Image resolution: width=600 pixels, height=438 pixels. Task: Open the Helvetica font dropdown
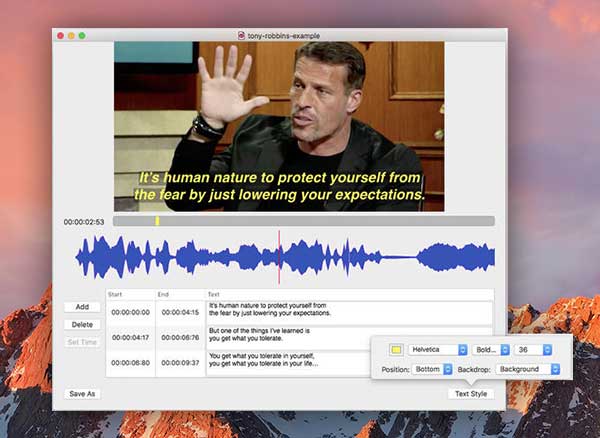(438, 350)
